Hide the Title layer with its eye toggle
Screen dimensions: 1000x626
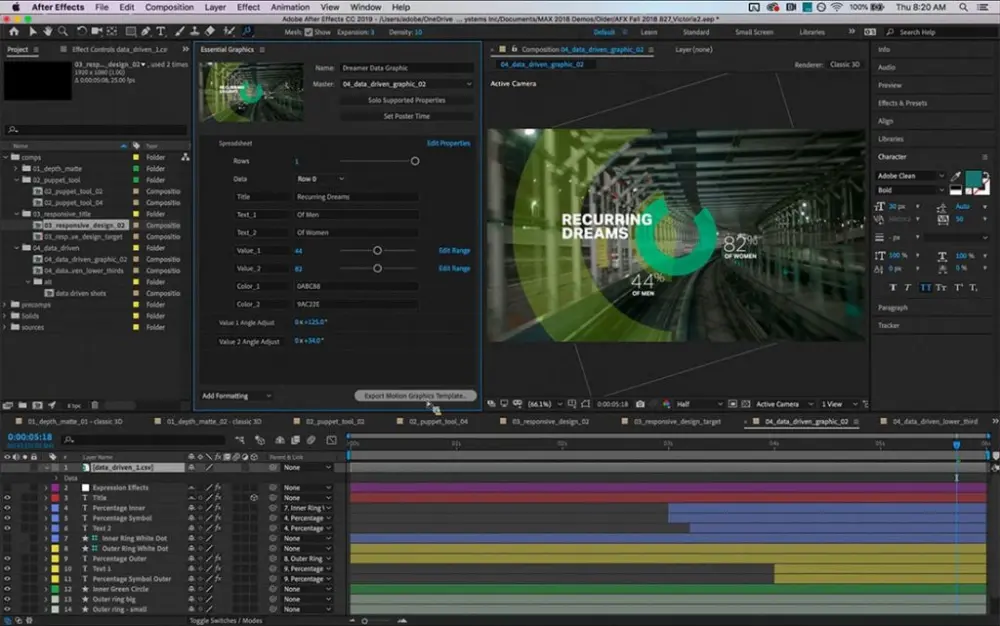7,497
